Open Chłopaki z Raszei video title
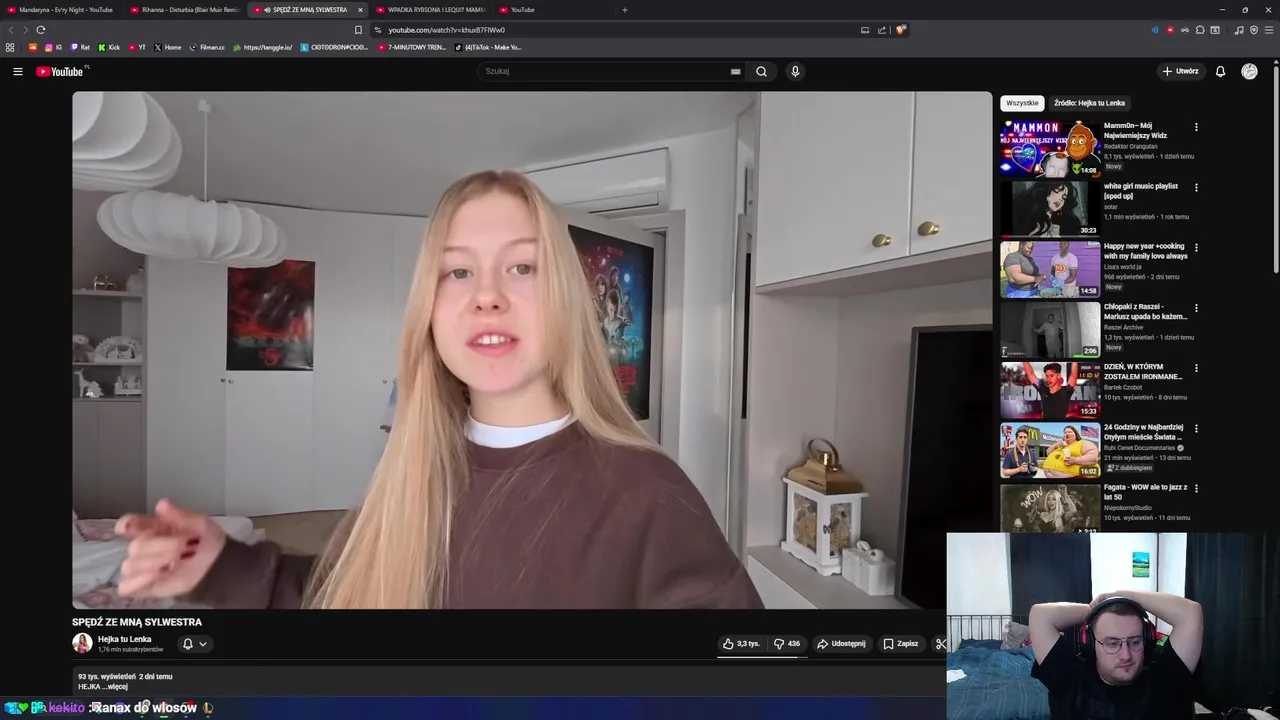Viewport: 1280px width, 720px height. click(x=1145, y=312)
